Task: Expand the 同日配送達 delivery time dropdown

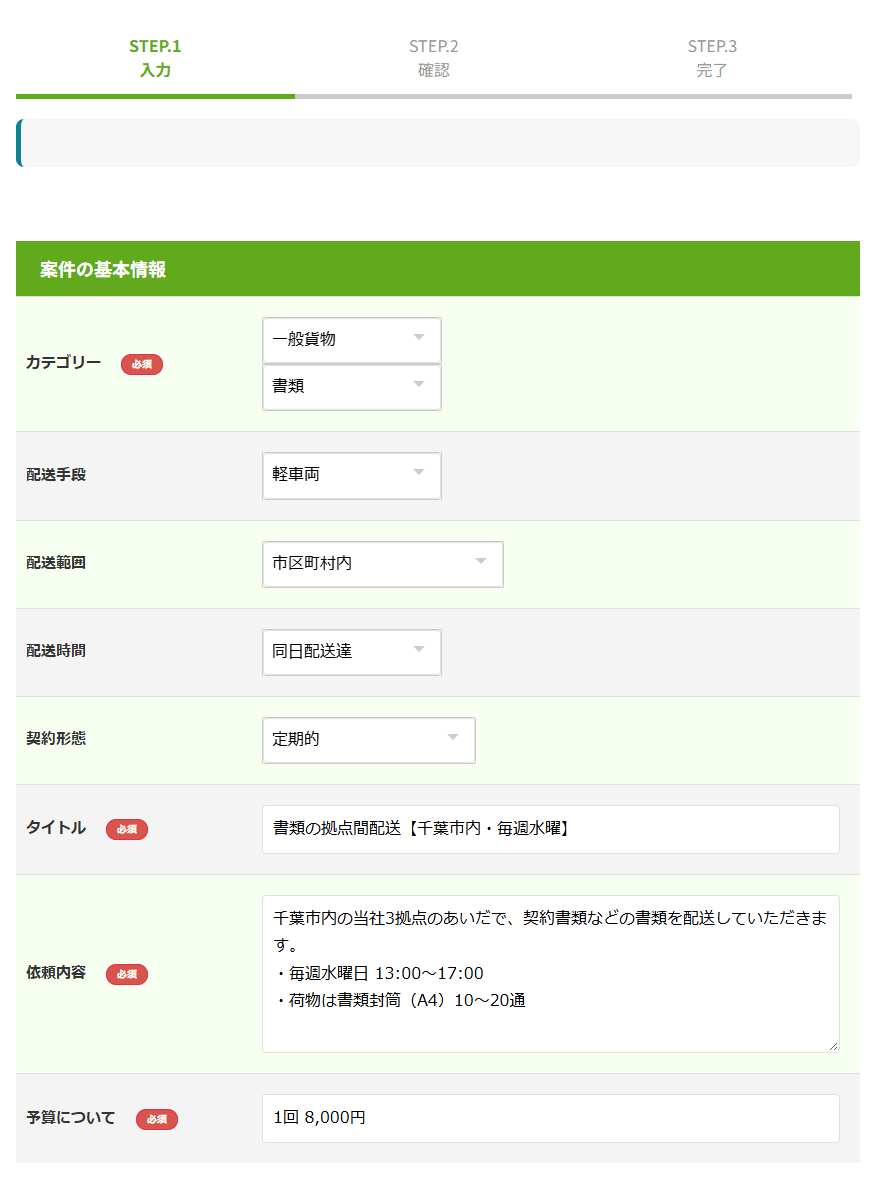Action: (x=351, y=652)
